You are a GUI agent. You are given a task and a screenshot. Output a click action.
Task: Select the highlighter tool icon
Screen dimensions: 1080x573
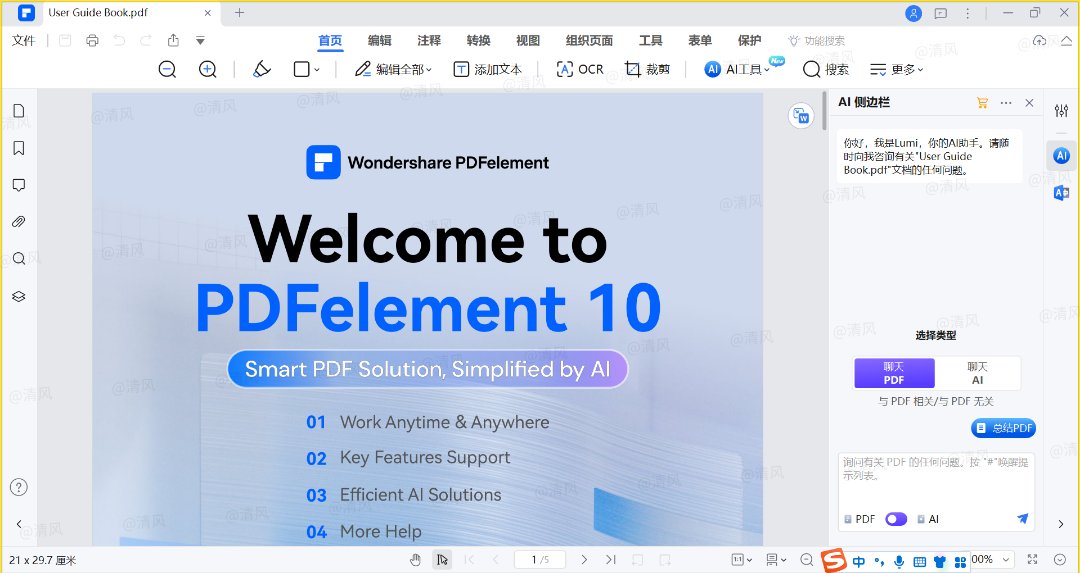point(262,69)
